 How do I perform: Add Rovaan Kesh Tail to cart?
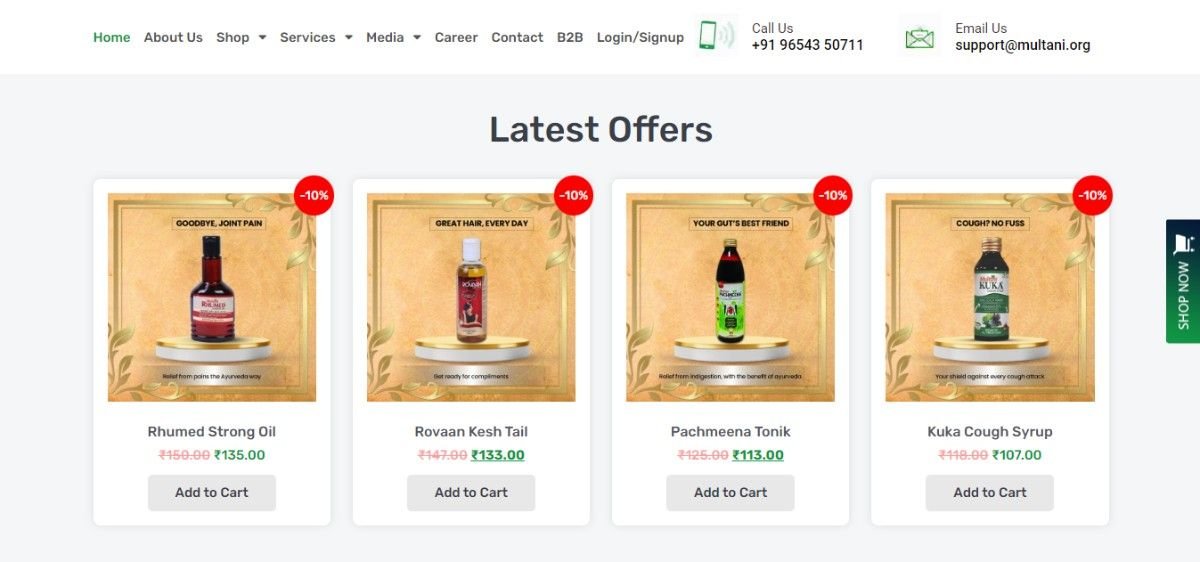(471, 492)
